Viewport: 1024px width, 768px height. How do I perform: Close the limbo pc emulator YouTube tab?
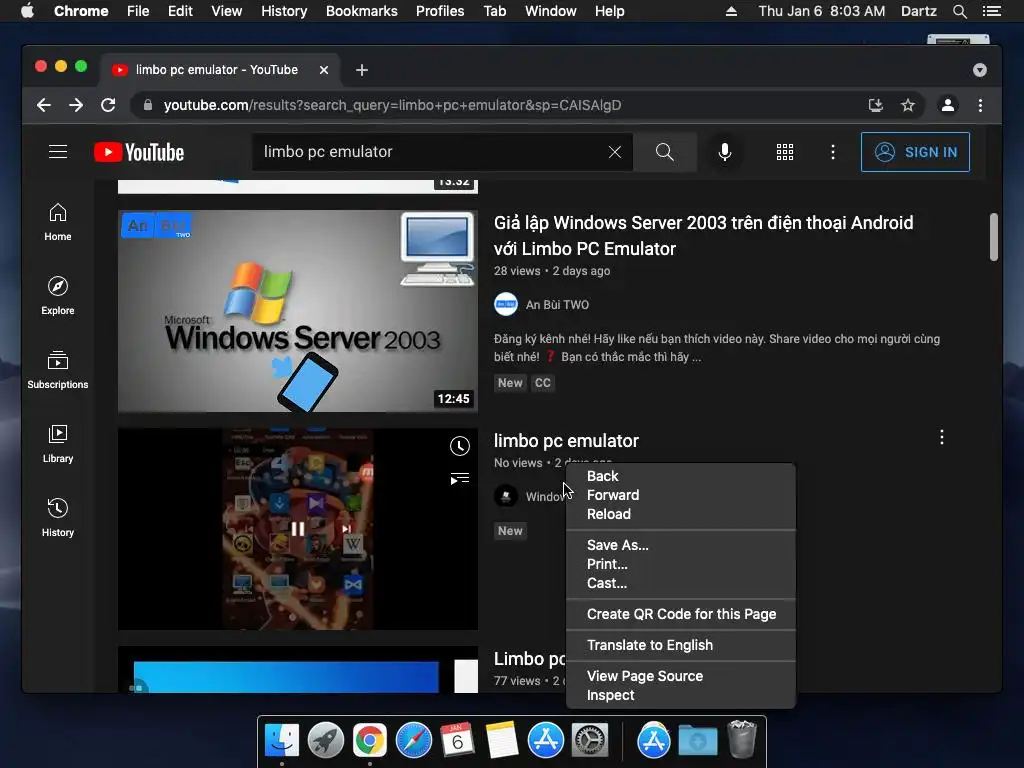coord(323,70)
